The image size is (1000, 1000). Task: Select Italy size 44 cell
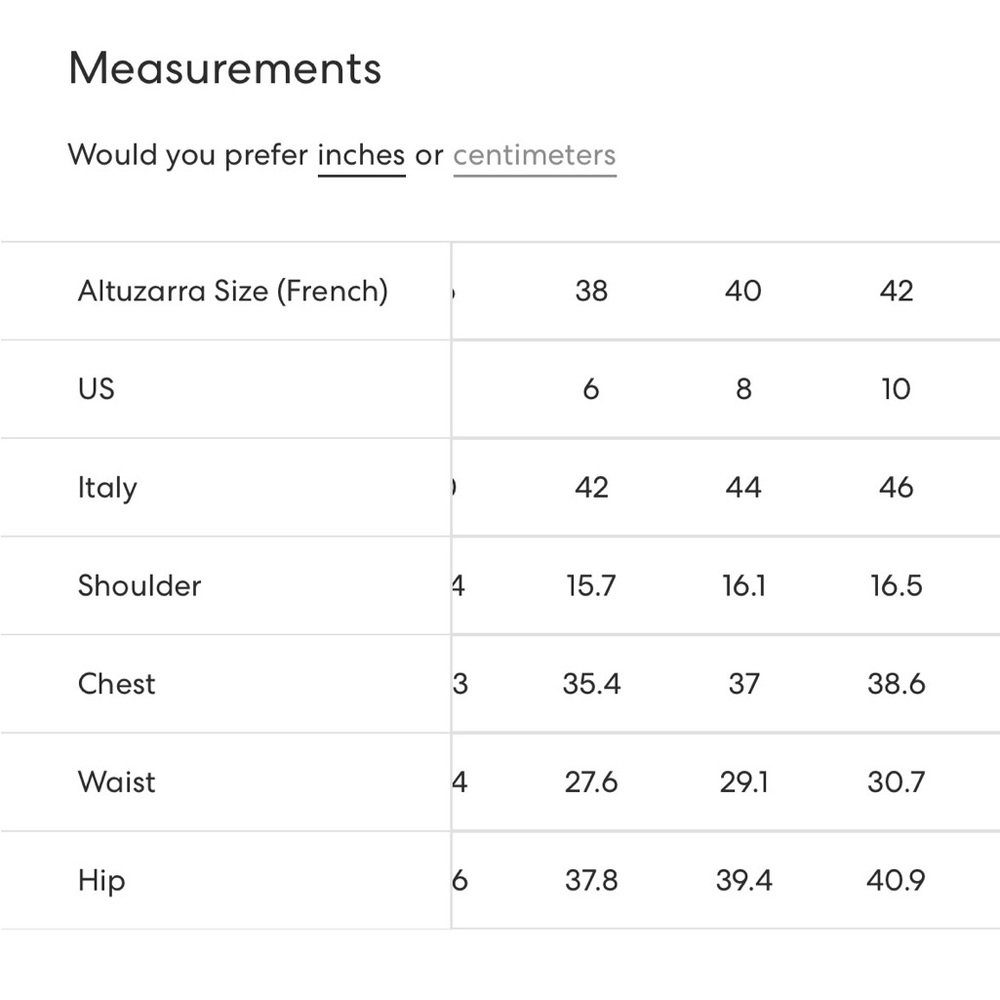tap(743, 488)
